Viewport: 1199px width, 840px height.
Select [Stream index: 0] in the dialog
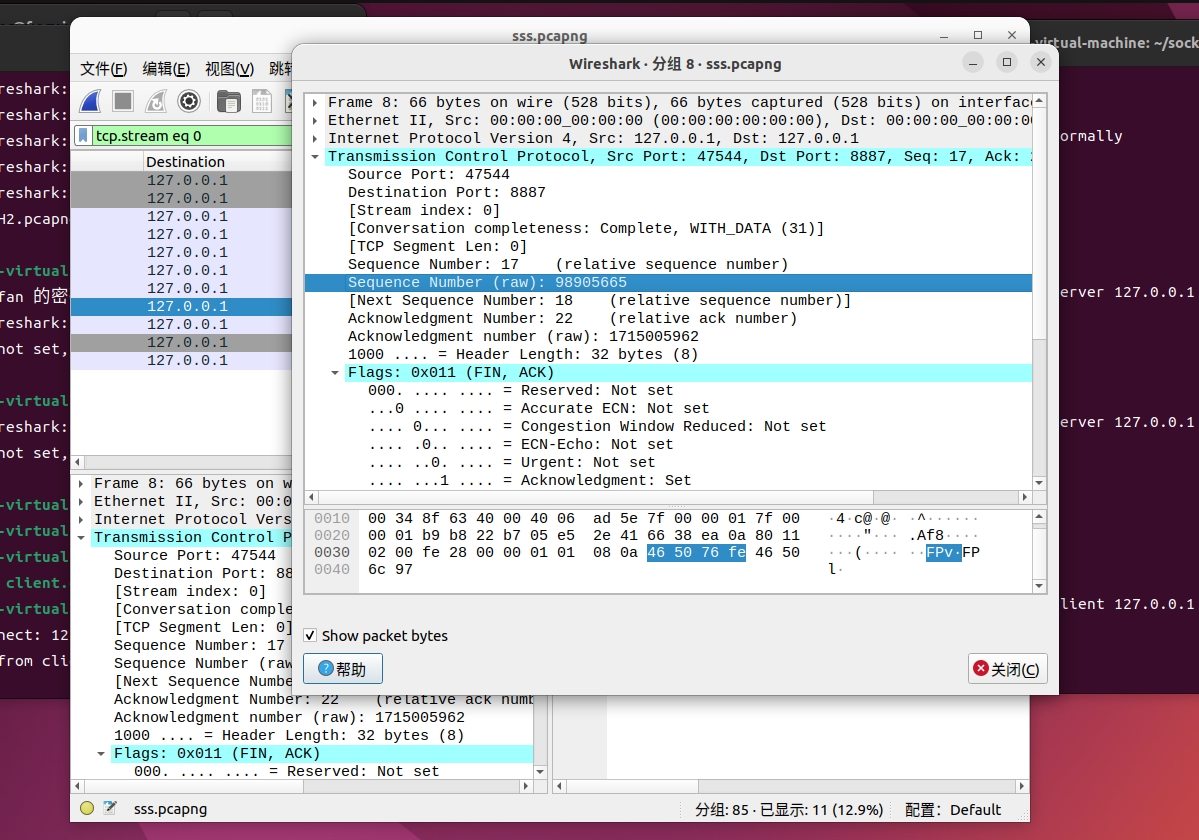click(x=424, y=210)
